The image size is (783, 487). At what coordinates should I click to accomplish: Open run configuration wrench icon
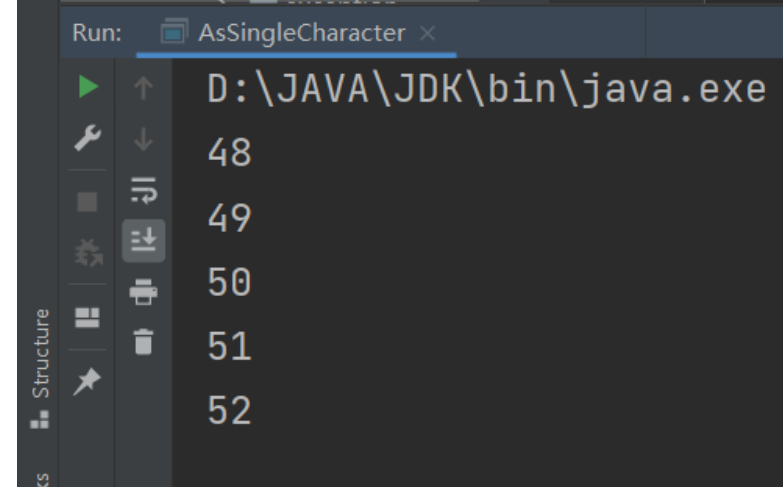click(x=89, y=141)
